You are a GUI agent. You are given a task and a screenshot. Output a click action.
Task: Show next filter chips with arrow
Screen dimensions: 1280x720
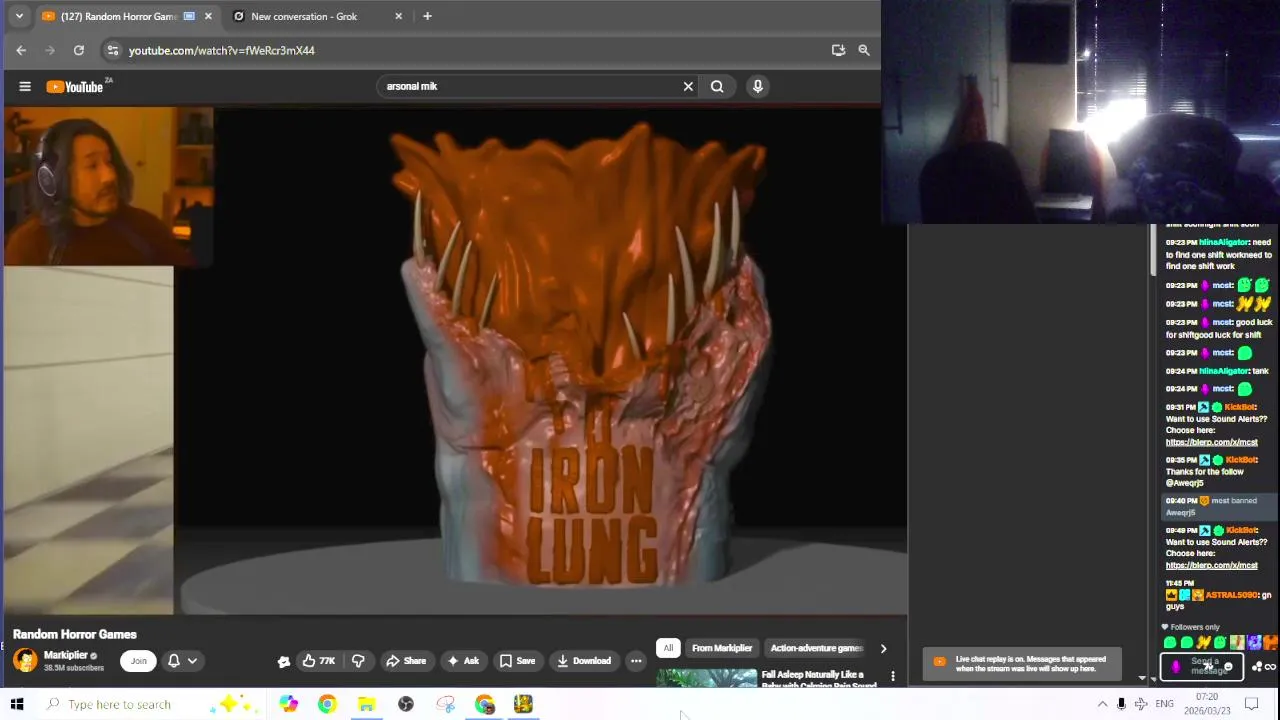click(883, 648)
